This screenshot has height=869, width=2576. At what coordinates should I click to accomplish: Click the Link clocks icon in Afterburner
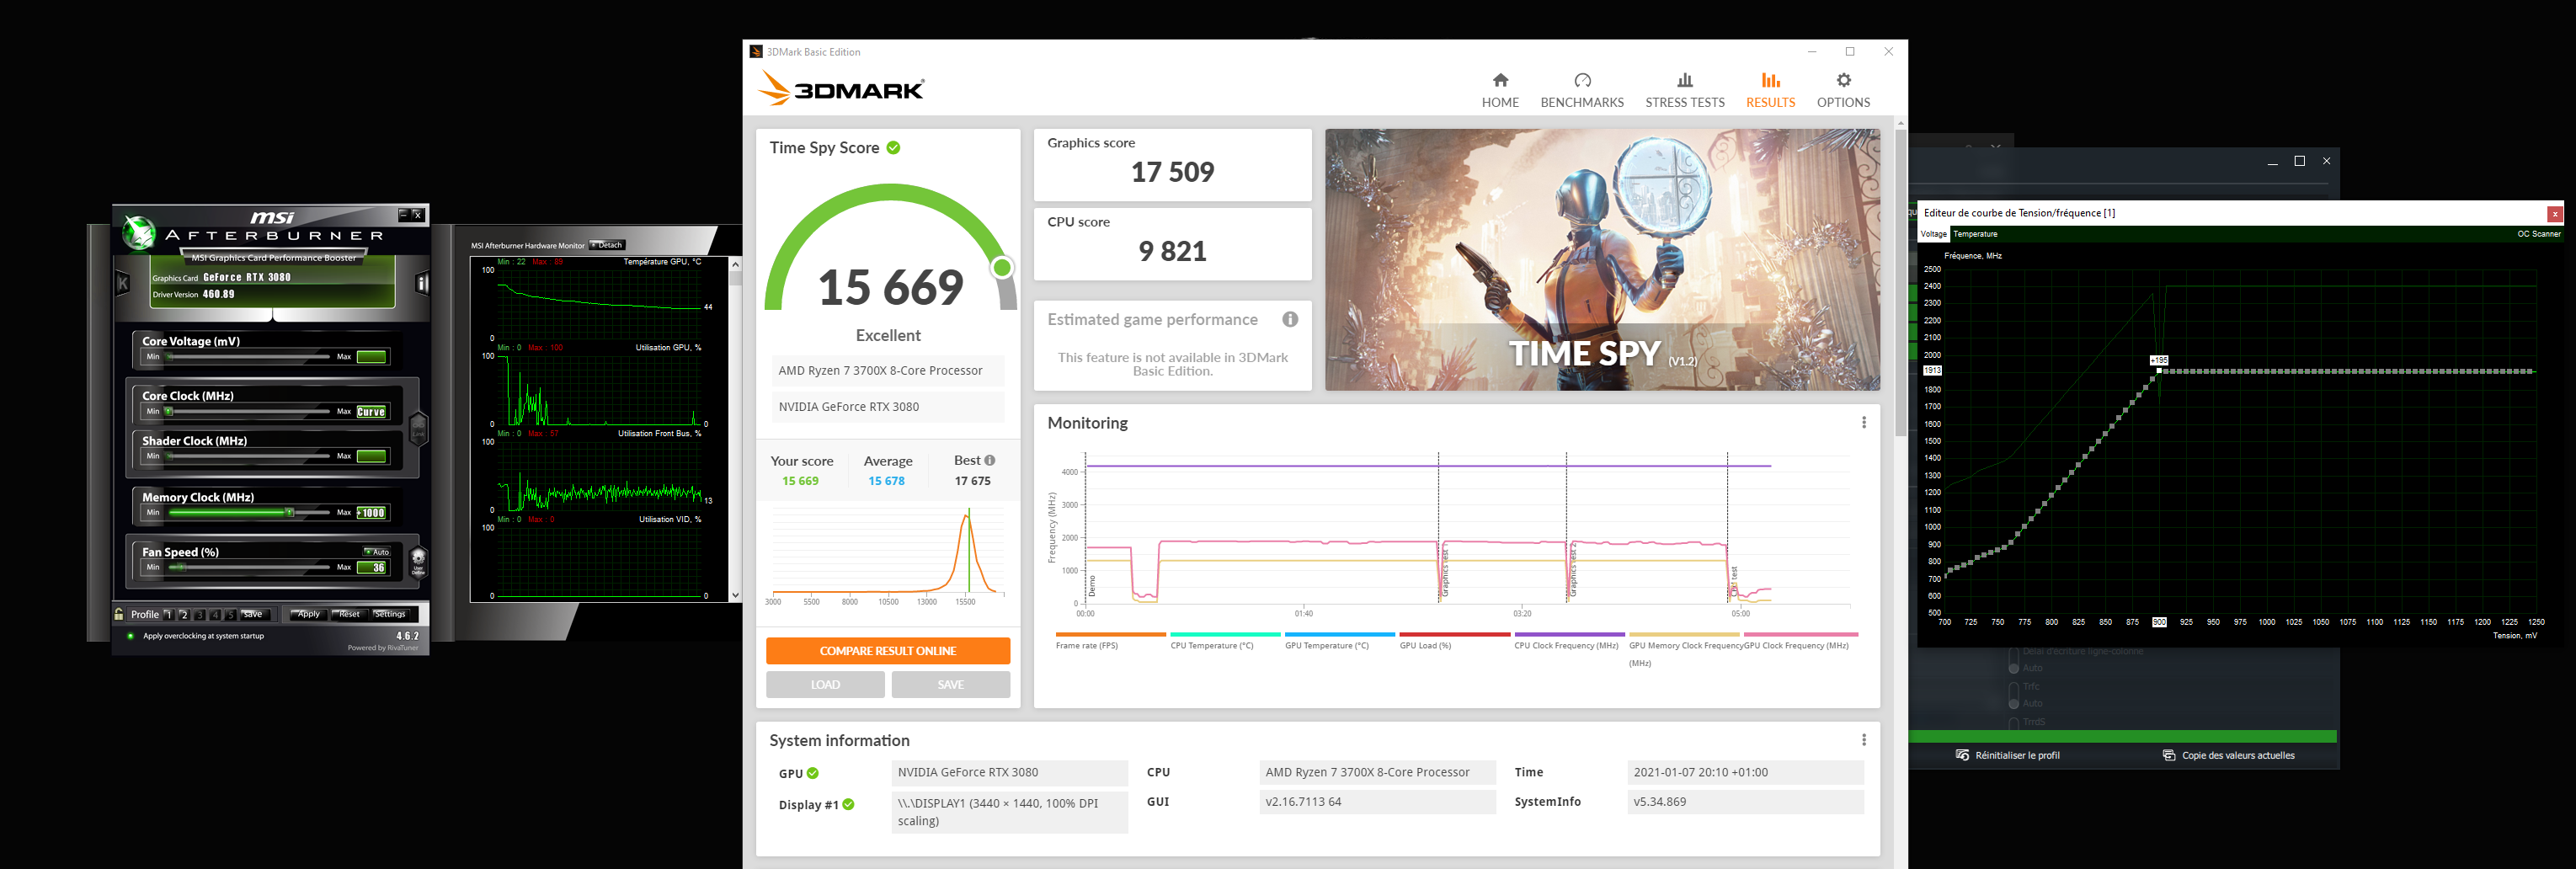419,428
